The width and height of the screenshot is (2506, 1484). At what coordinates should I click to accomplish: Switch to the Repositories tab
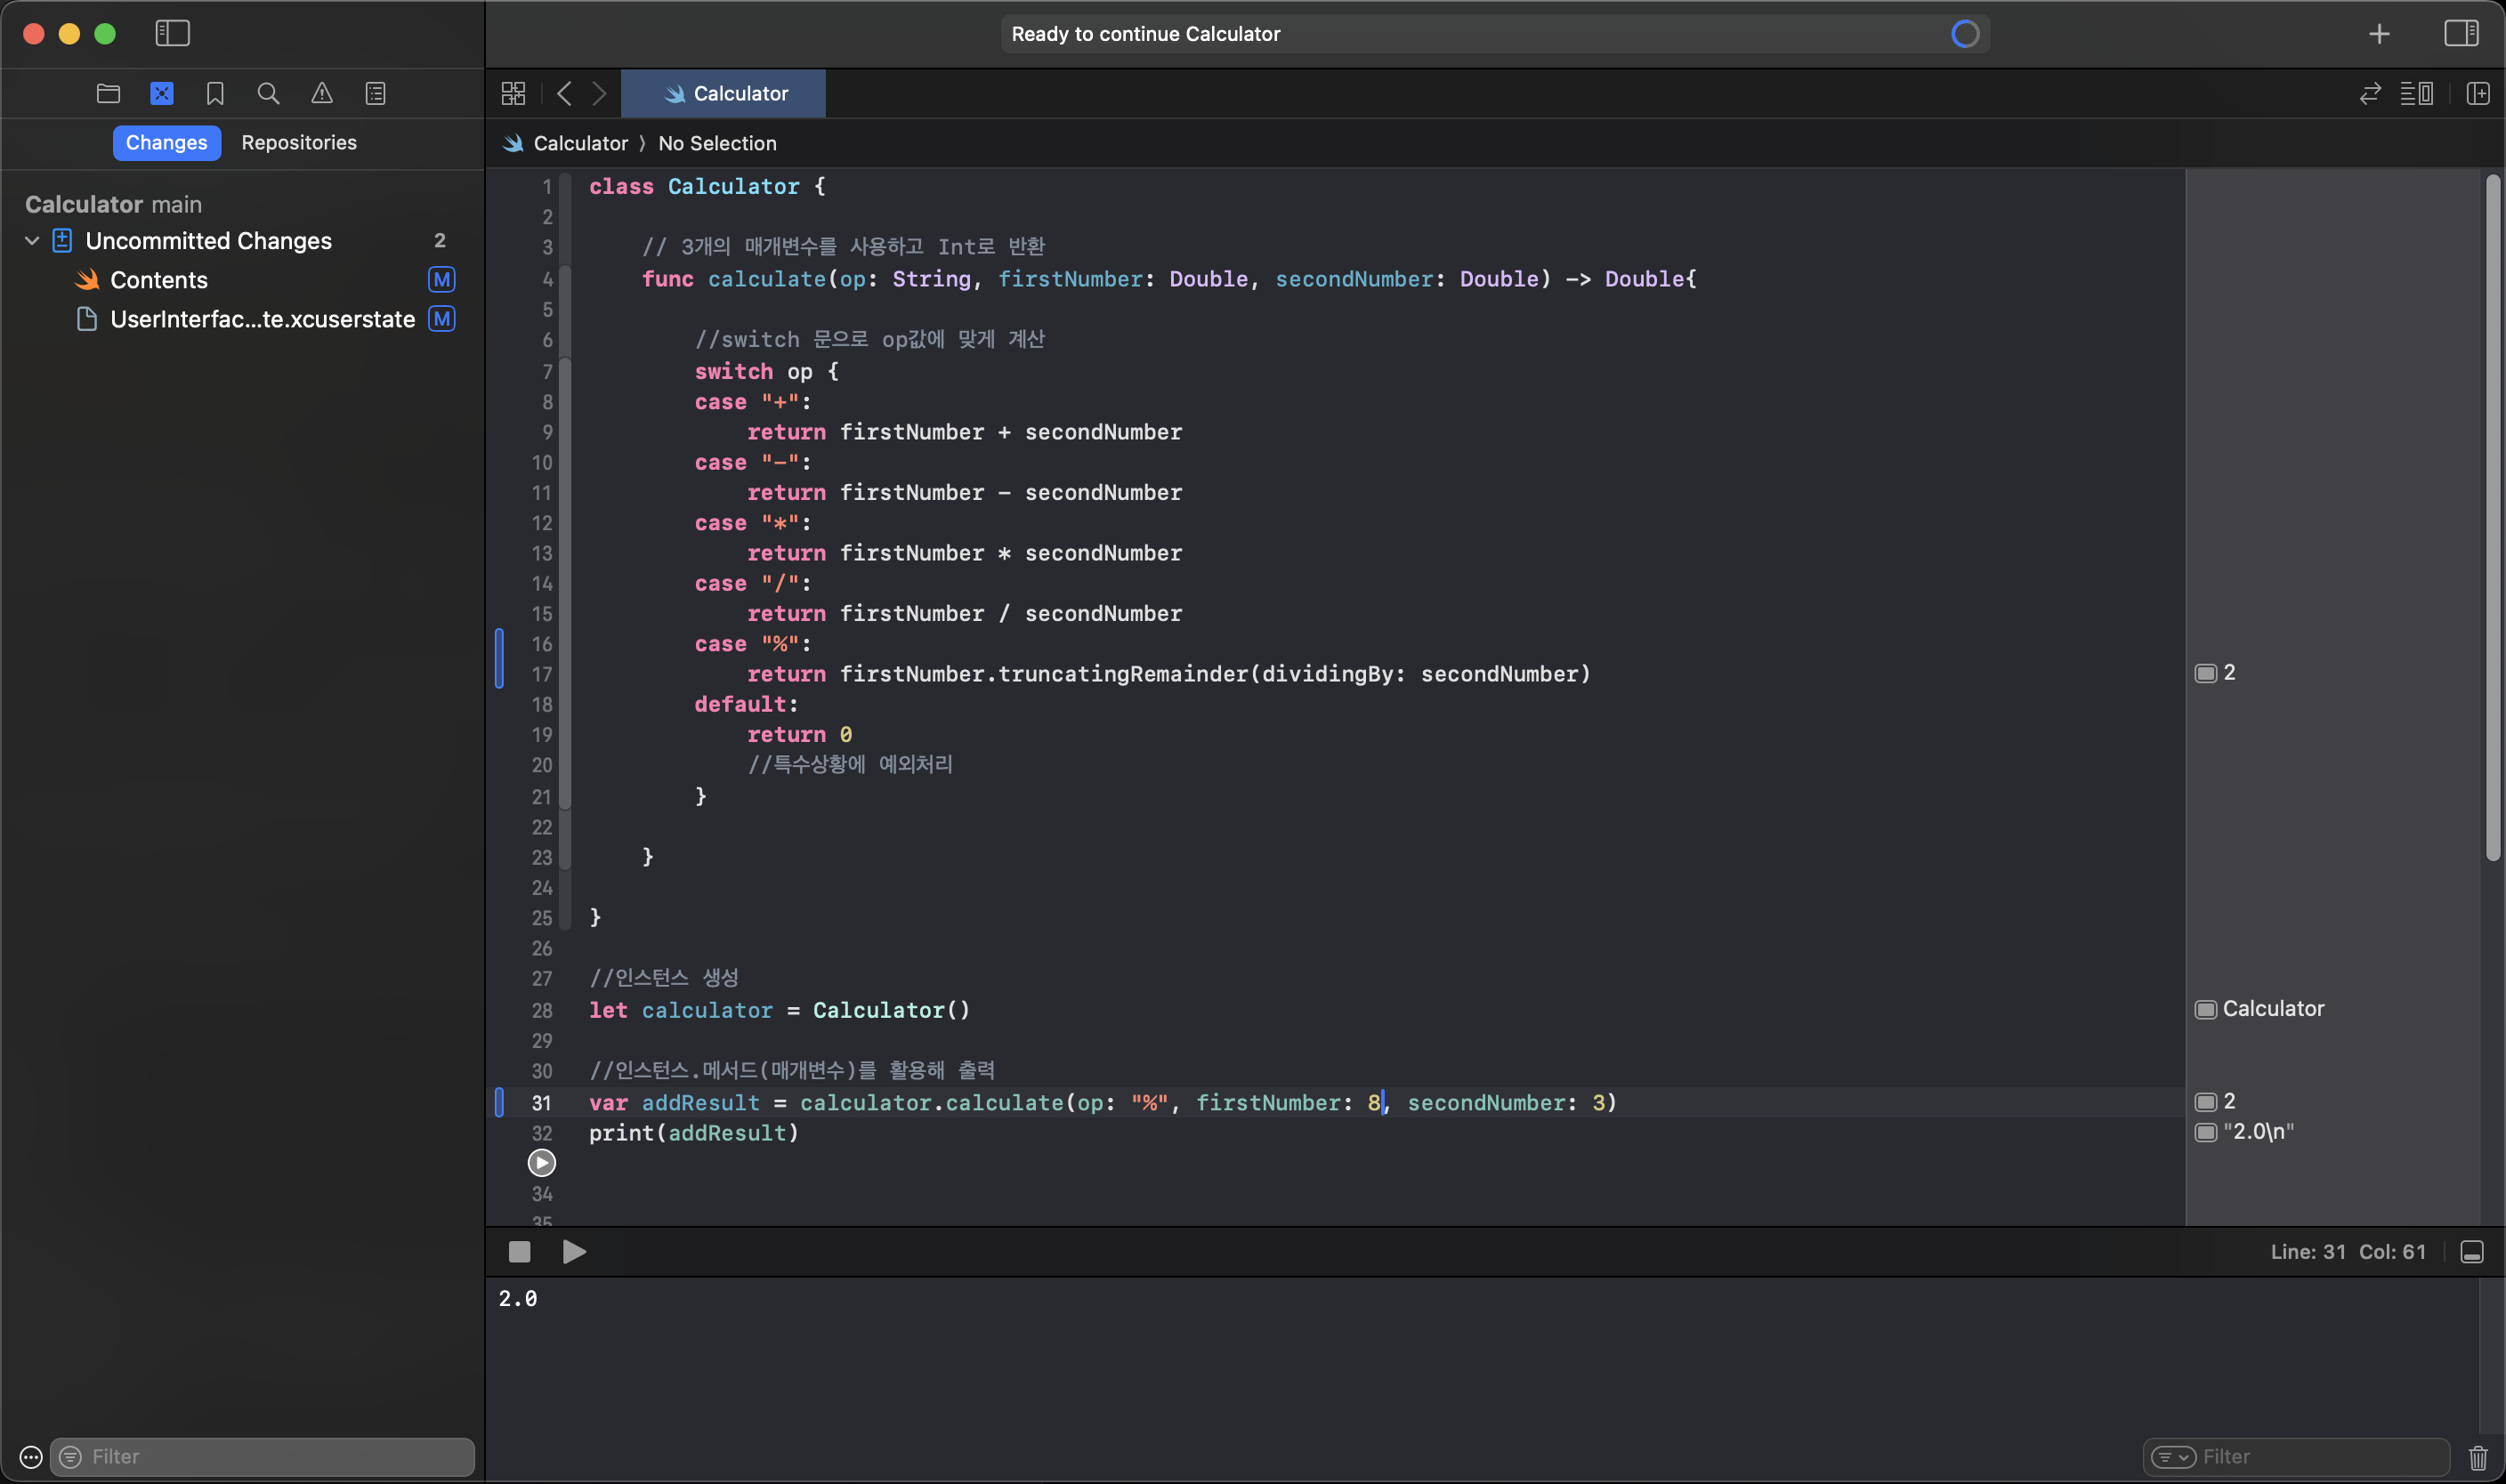(x=299, y=142)
